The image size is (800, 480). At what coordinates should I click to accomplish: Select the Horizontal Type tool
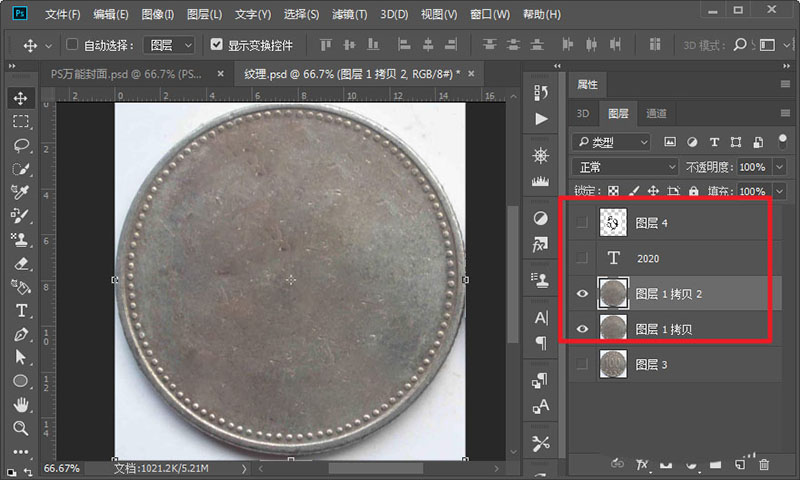21,310
